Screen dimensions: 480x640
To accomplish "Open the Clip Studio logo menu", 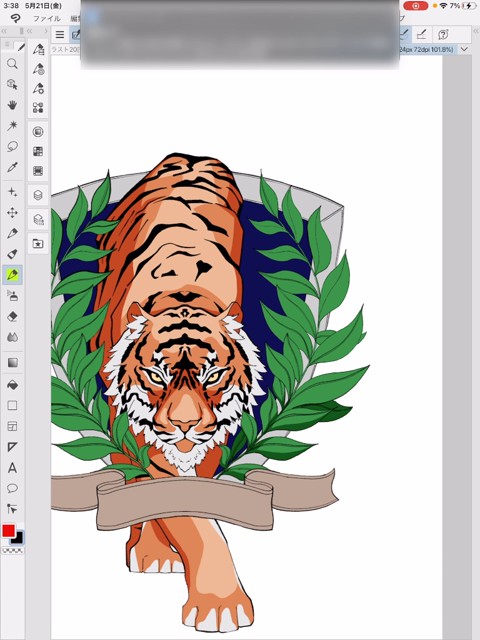I will pyautogui.click(x=15, y=18).
